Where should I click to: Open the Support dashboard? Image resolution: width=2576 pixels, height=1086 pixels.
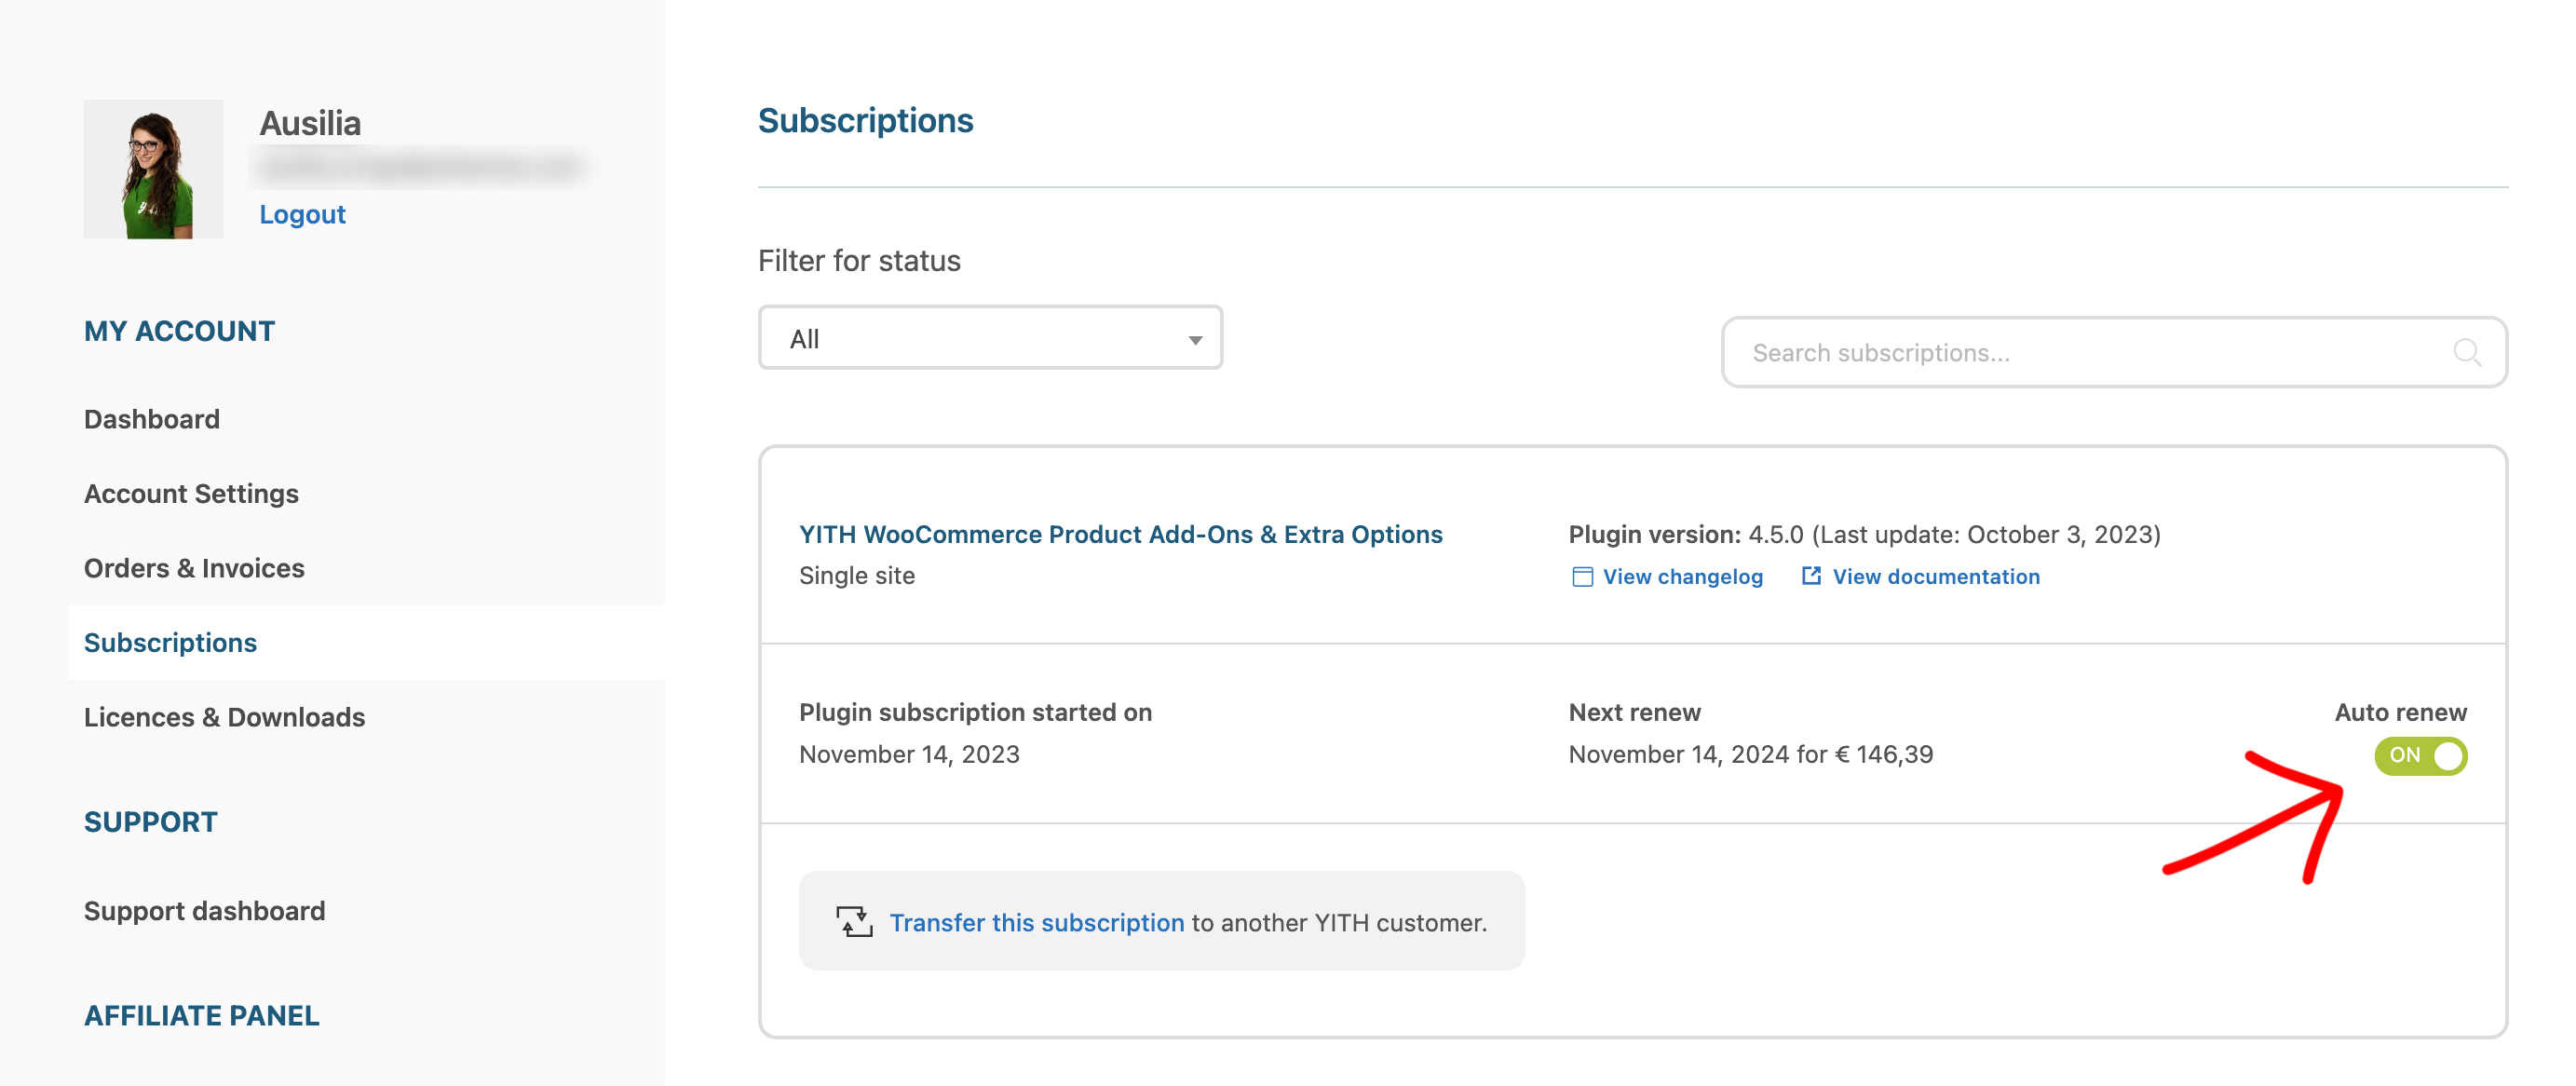click(x=204, y=911)
